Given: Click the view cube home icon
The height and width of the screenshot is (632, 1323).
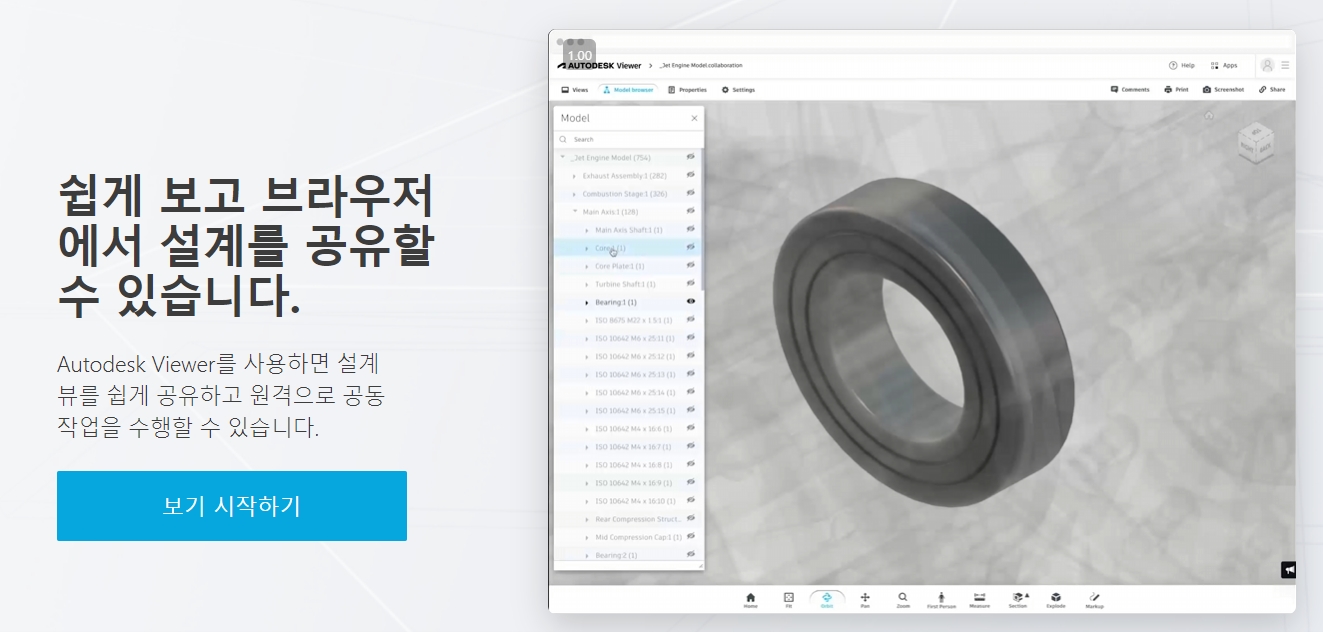Looking at the screenshot, I should pyautogui.click(x=1209, y=116).
